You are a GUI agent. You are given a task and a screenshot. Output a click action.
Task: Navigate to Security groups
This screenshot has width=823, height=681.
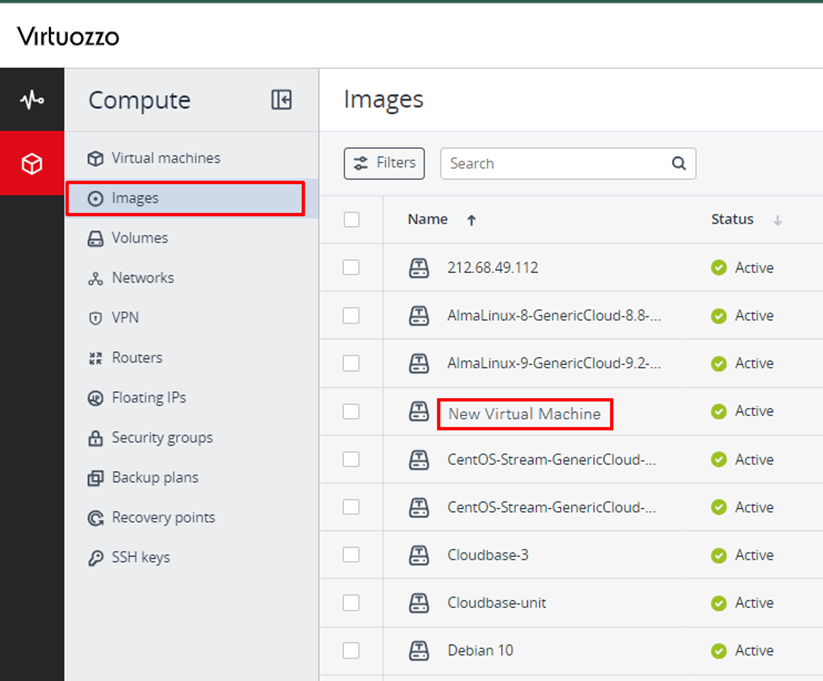[x=161, y=437]
